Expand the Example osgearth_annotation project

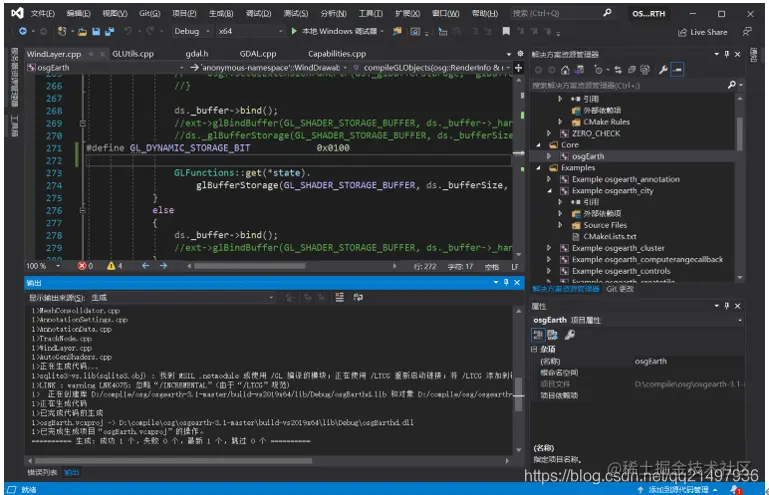click(549, 179)
